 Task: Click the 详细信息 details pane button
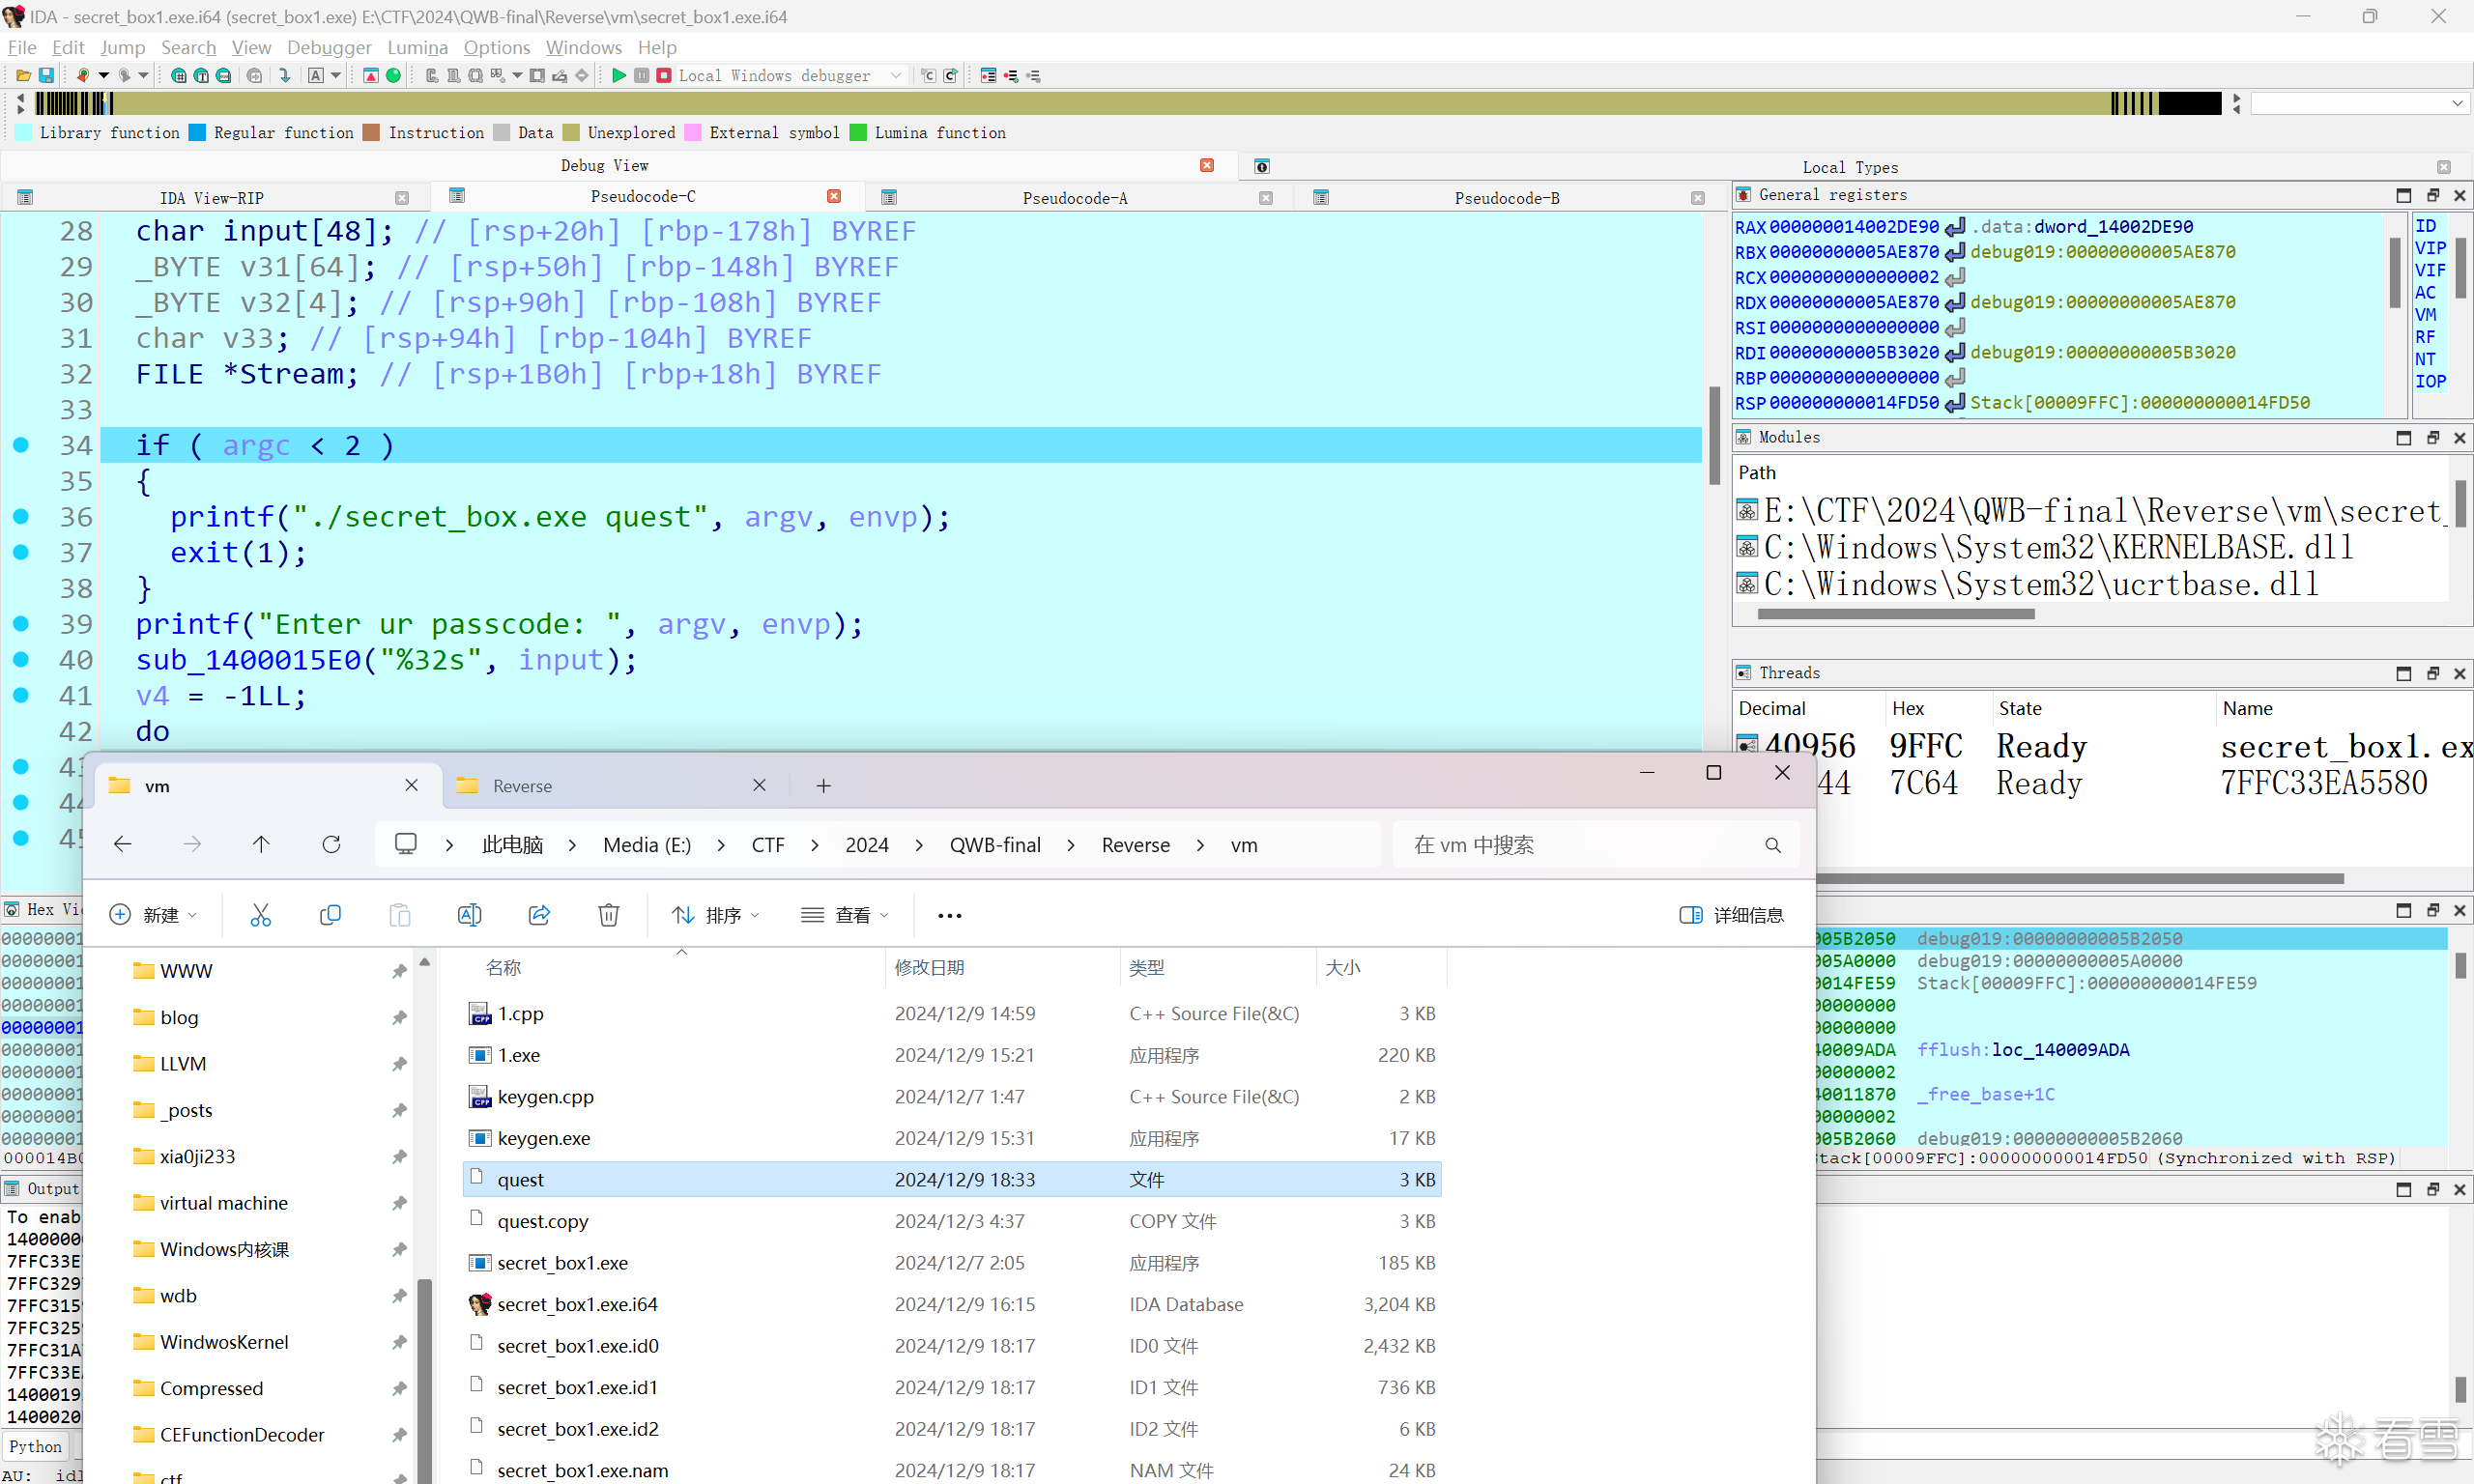pos(1731,914)
